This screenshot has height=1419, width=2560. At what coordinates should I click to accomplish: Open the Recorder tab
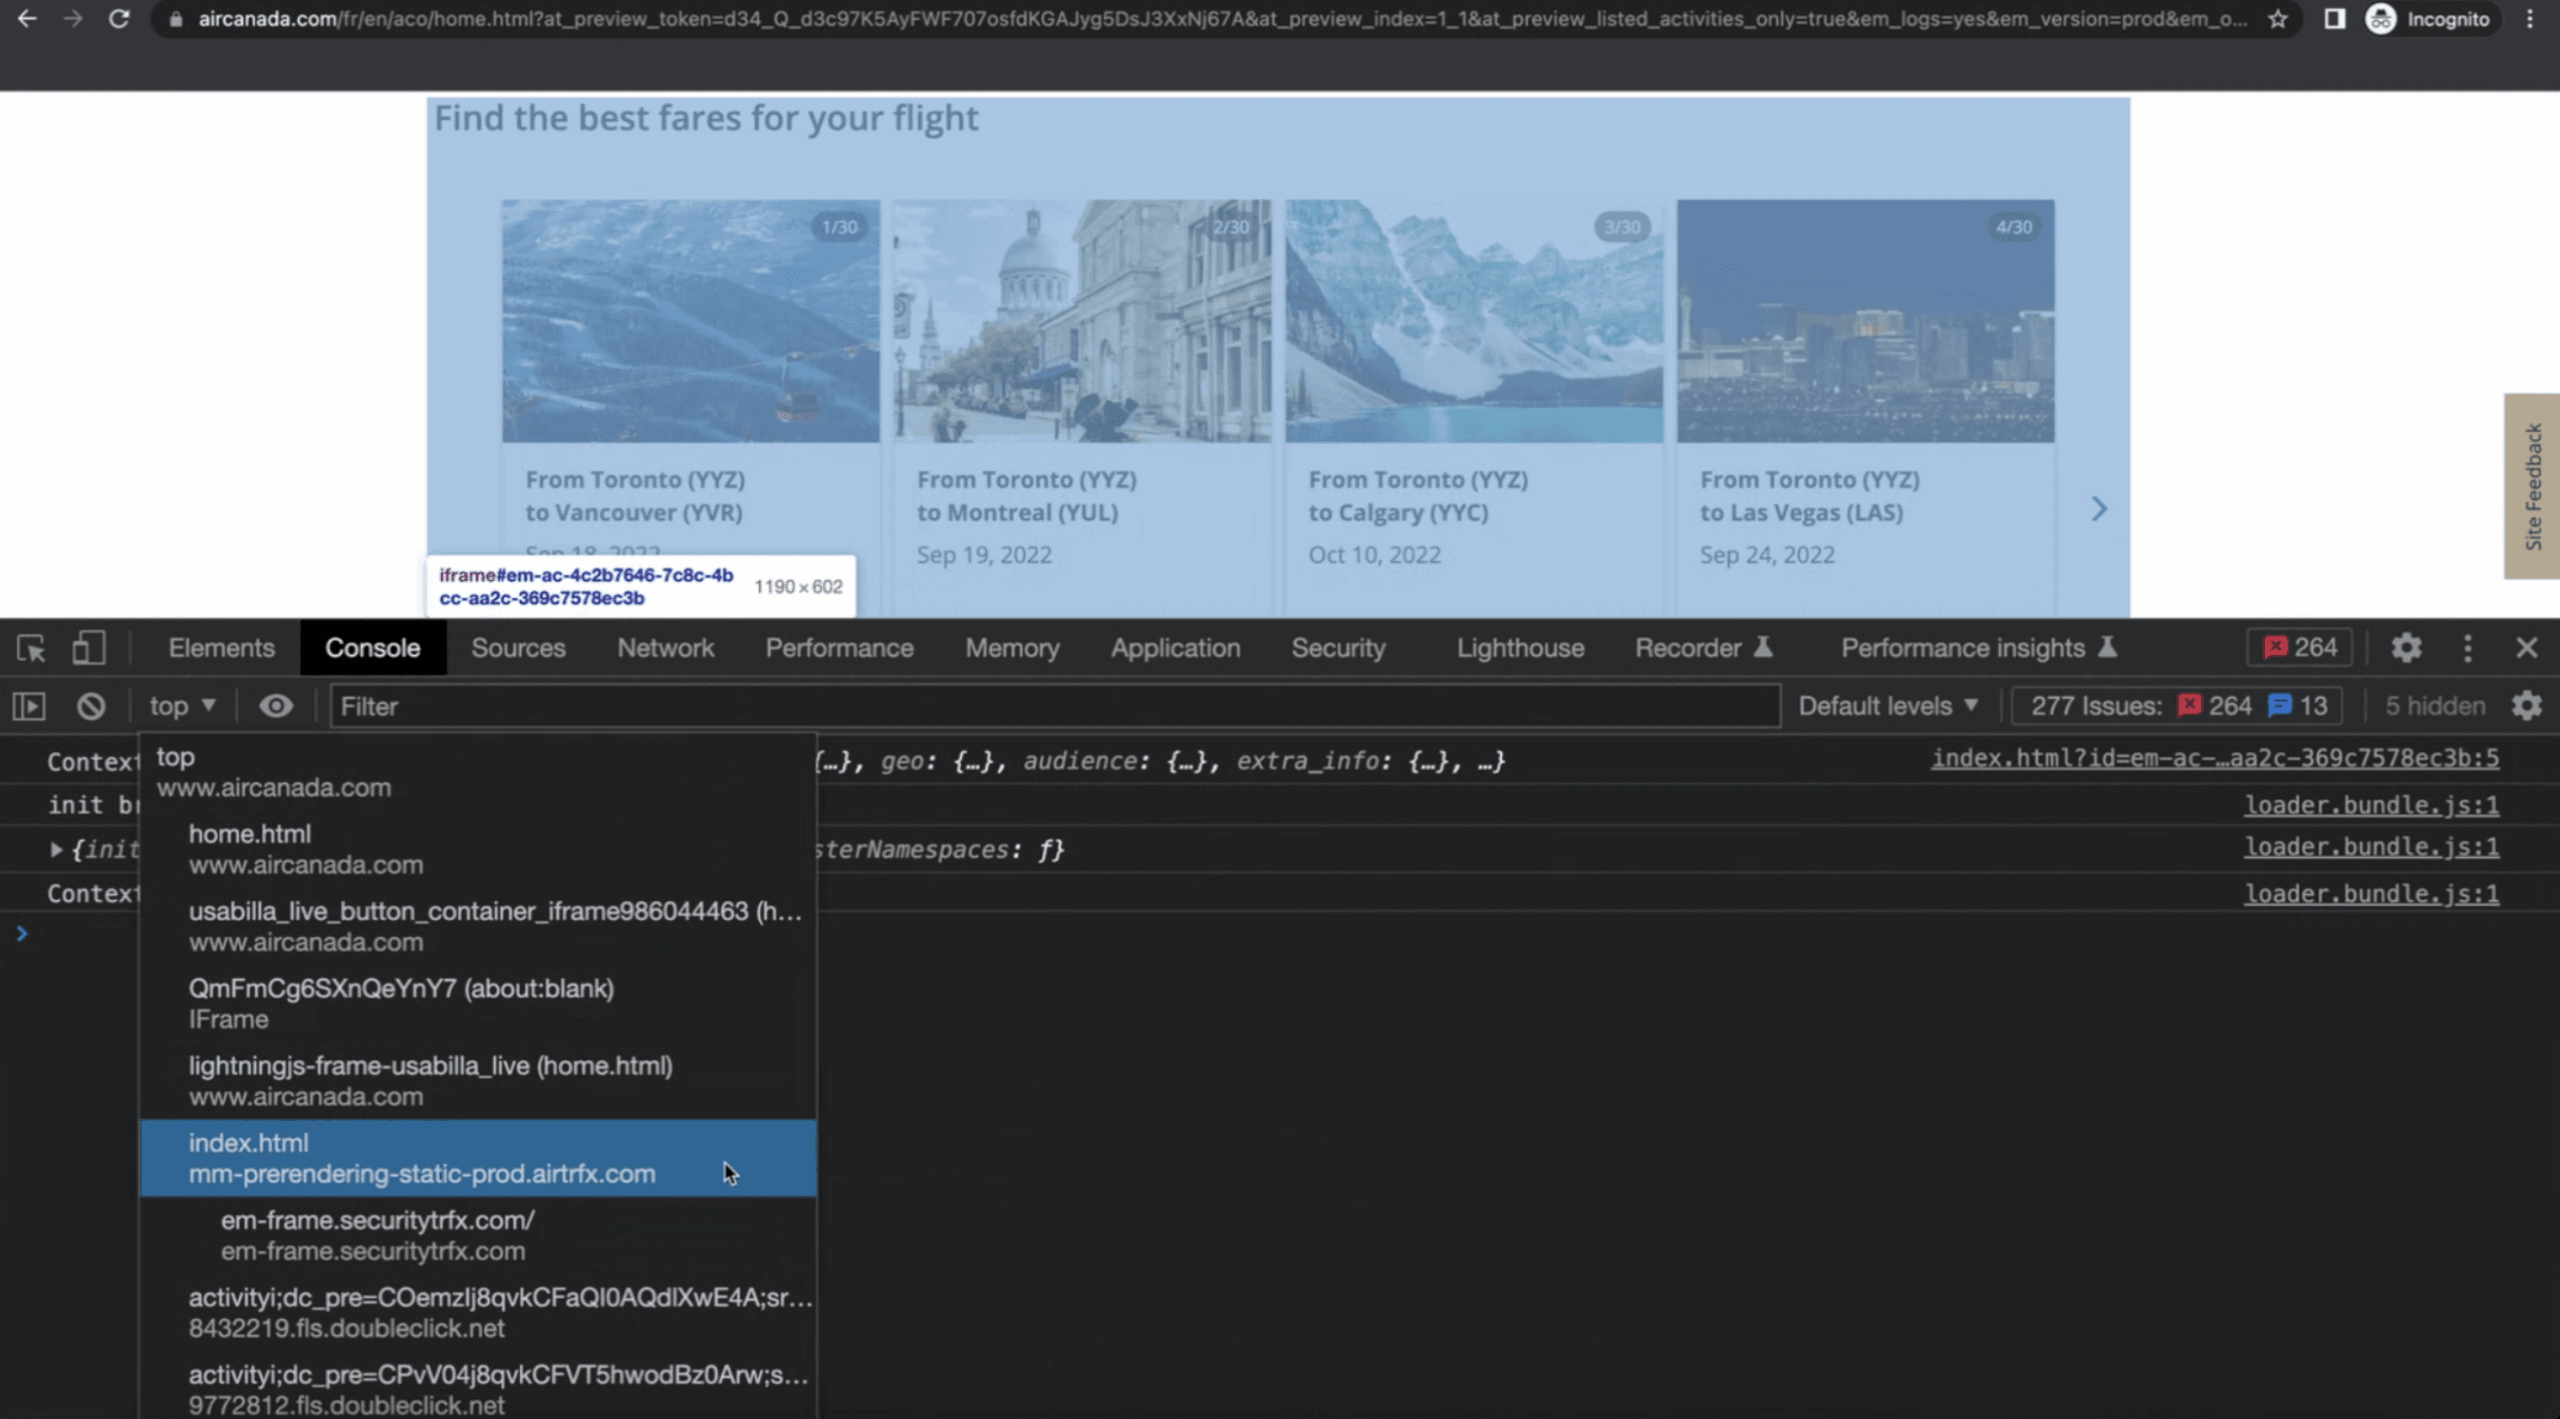[x=1703, y=648]
